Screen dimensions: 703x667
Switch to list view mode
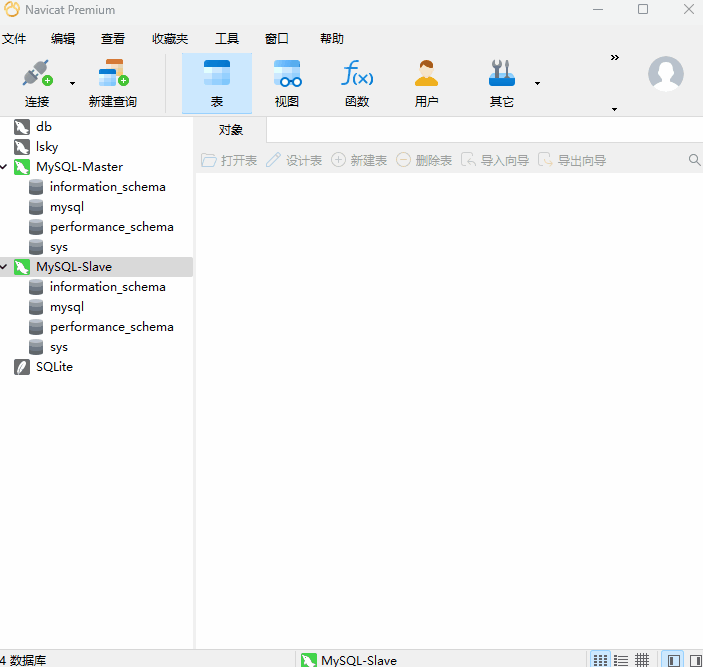(x=621, y=660)
